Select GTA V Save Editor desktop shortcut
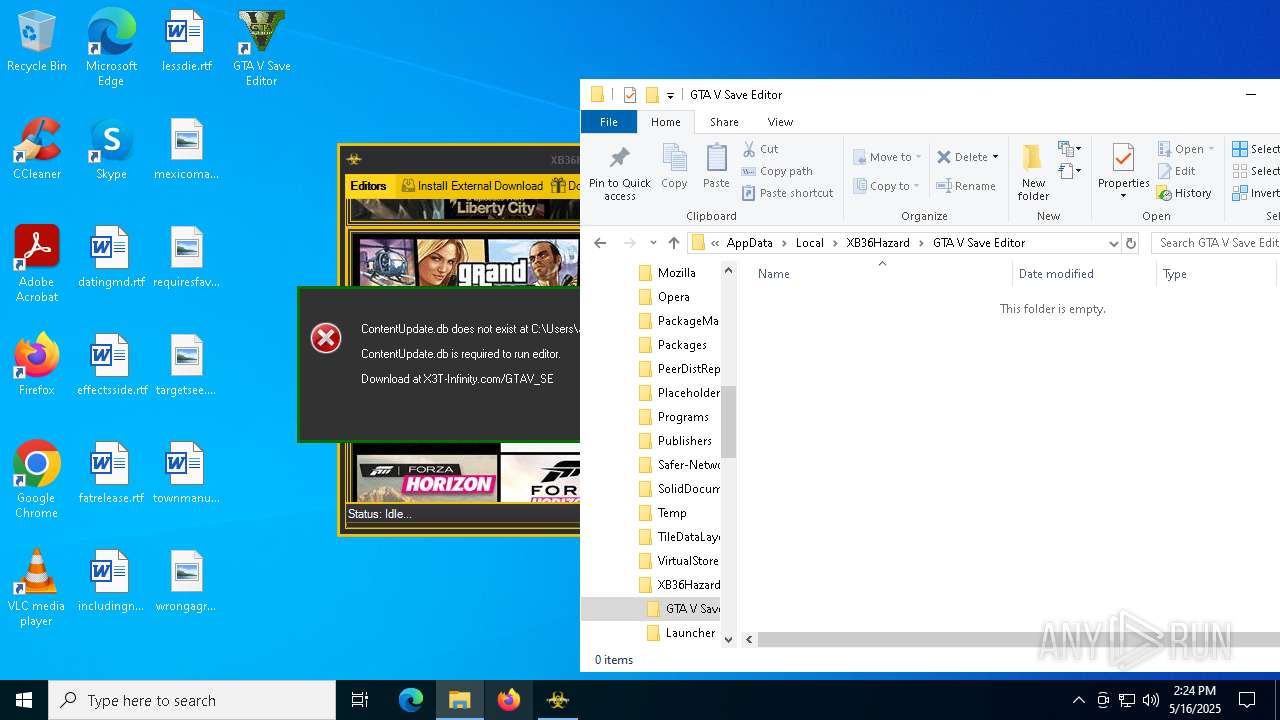 (261, 48)
